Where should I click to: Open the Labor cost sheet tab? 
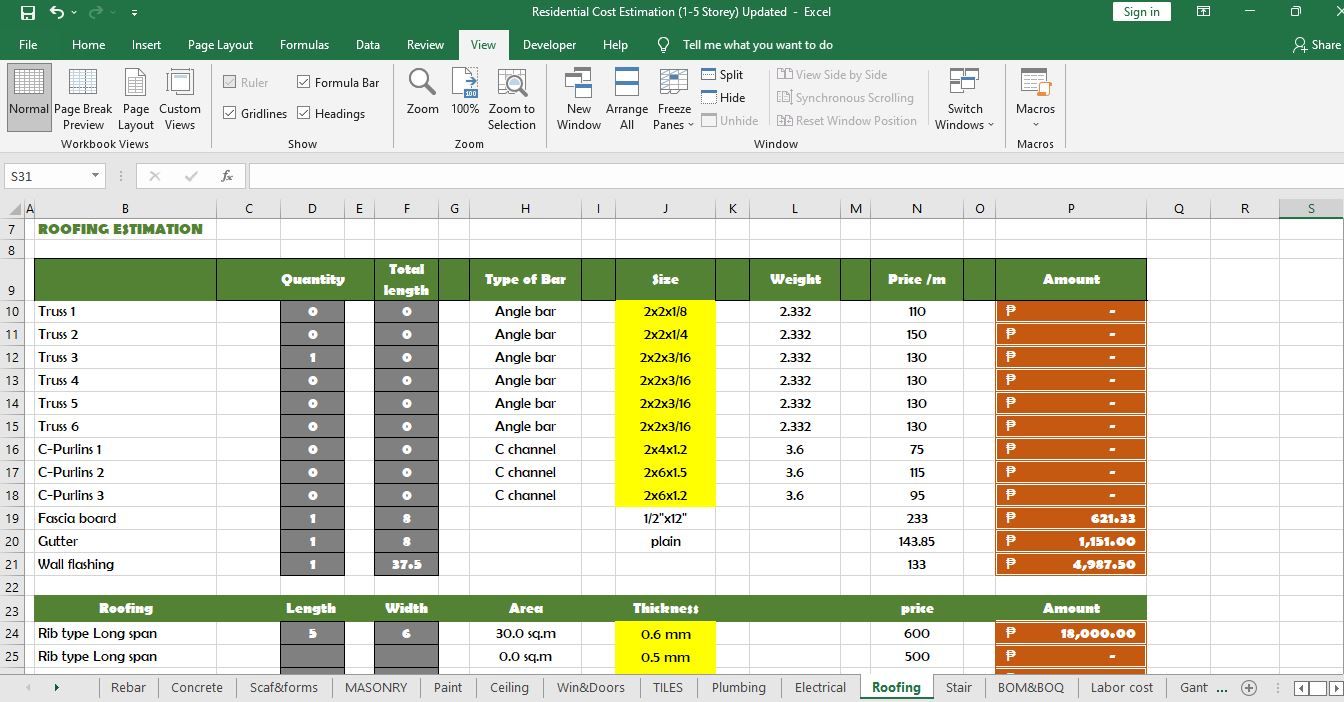point(1121,687)
